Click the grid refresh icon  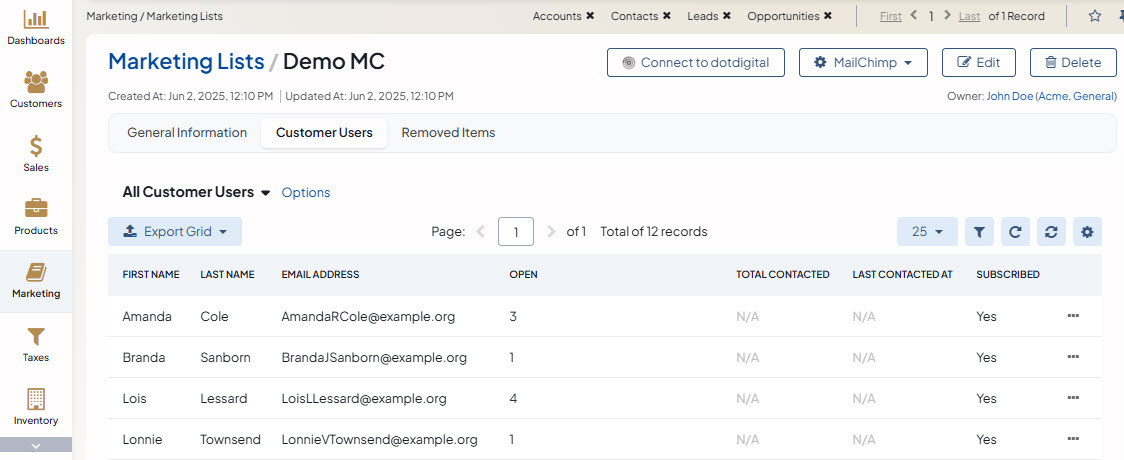pyautogui.click(x=1014, y=232)
